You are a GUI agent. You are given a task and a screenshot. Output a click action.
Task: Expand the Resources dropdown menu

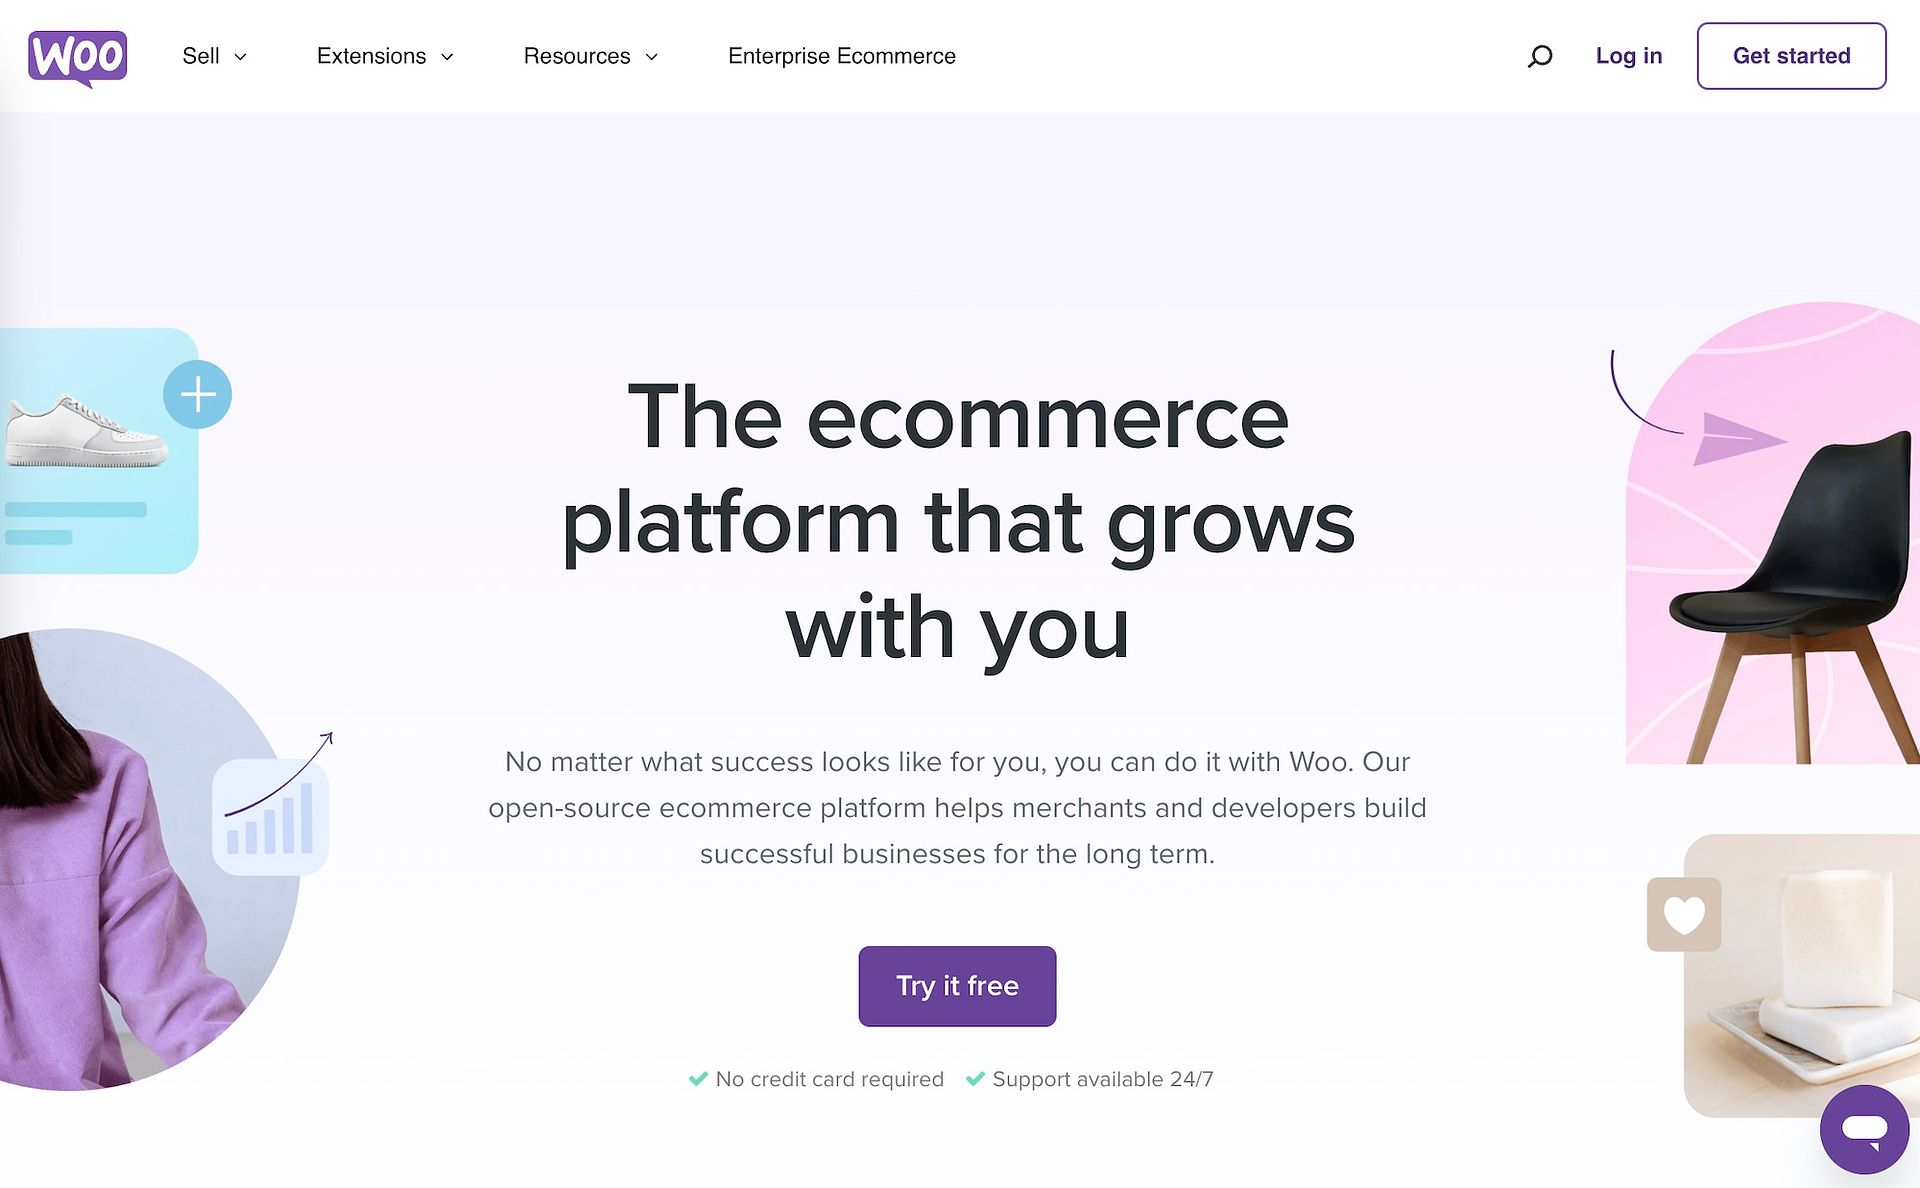590,56
